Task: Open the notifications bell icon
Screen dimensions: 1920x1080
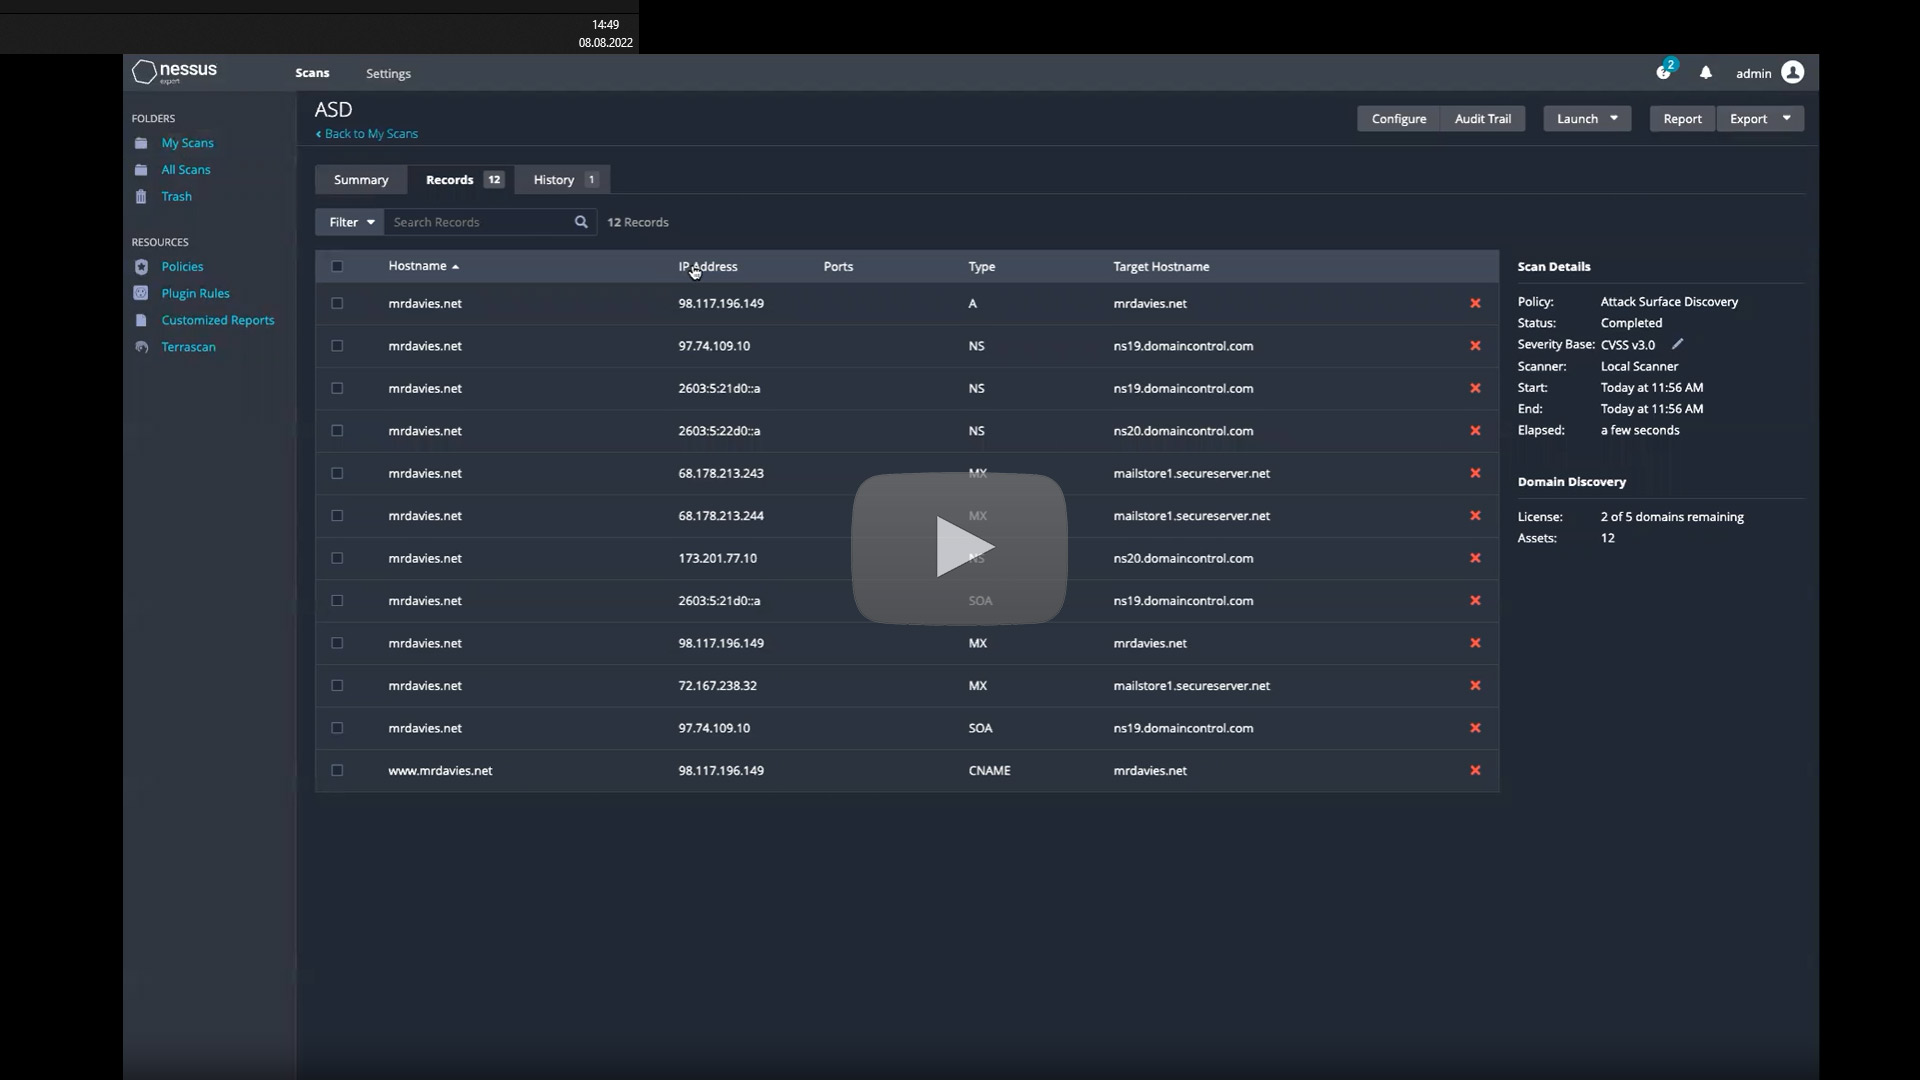Action: point(1706,73)
